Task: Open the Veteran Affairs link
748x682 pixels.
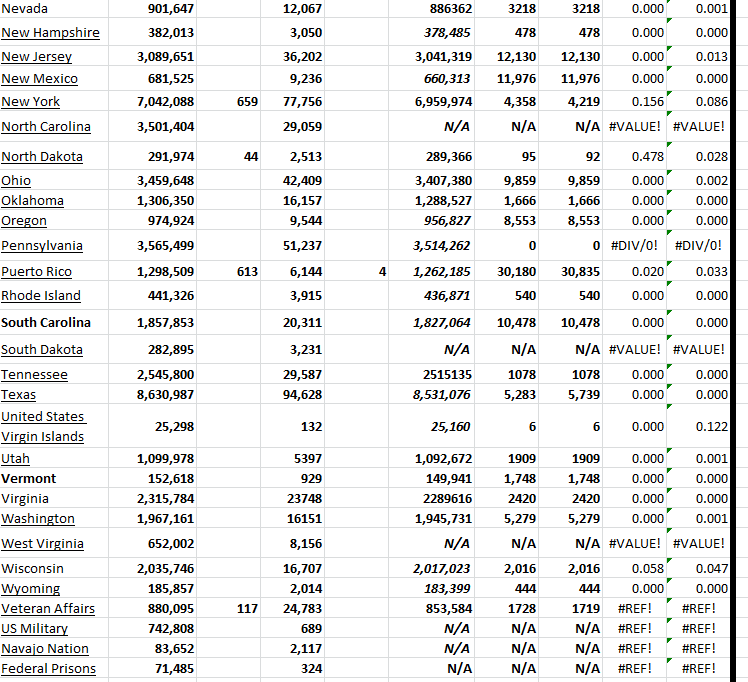Action: point(48,609)
